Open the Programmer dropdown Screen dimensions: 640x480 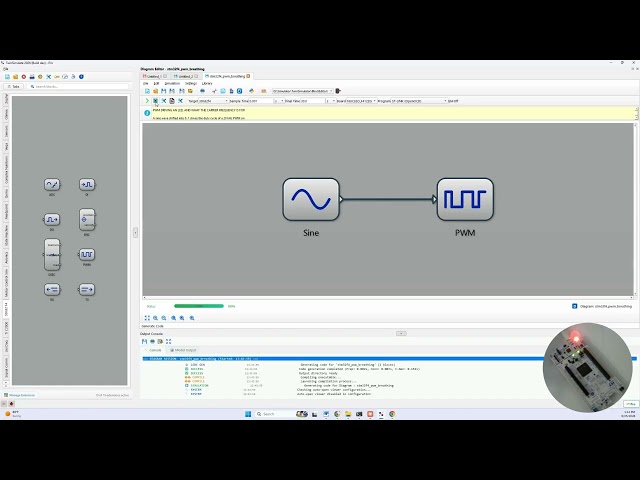[x=419, y=101]
